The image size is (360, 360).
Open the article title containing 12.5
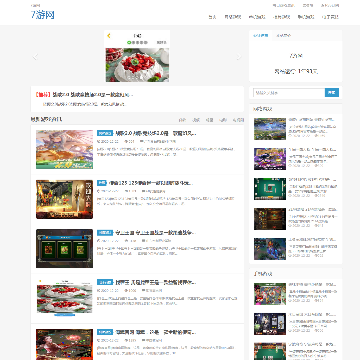[151, 183]
